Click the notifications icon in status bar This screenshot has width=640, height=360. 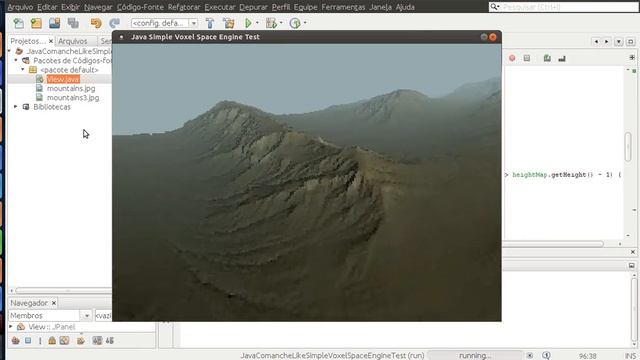[547, 356]
